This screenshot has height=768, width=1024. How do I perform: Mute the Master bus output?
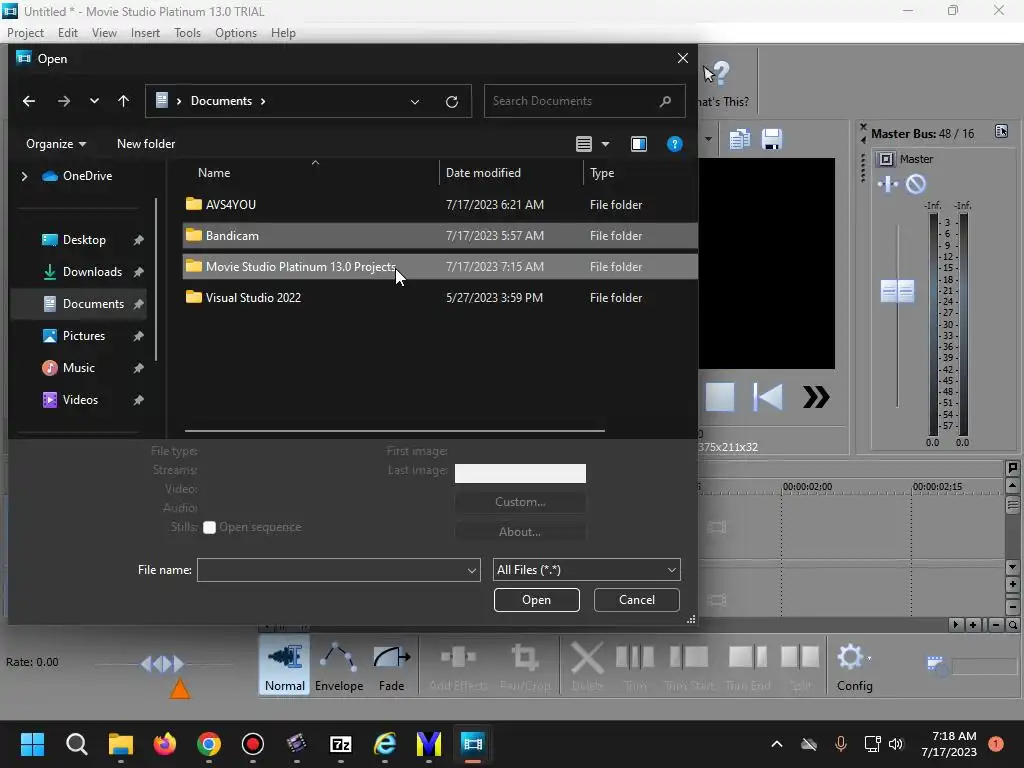(916, 184)
